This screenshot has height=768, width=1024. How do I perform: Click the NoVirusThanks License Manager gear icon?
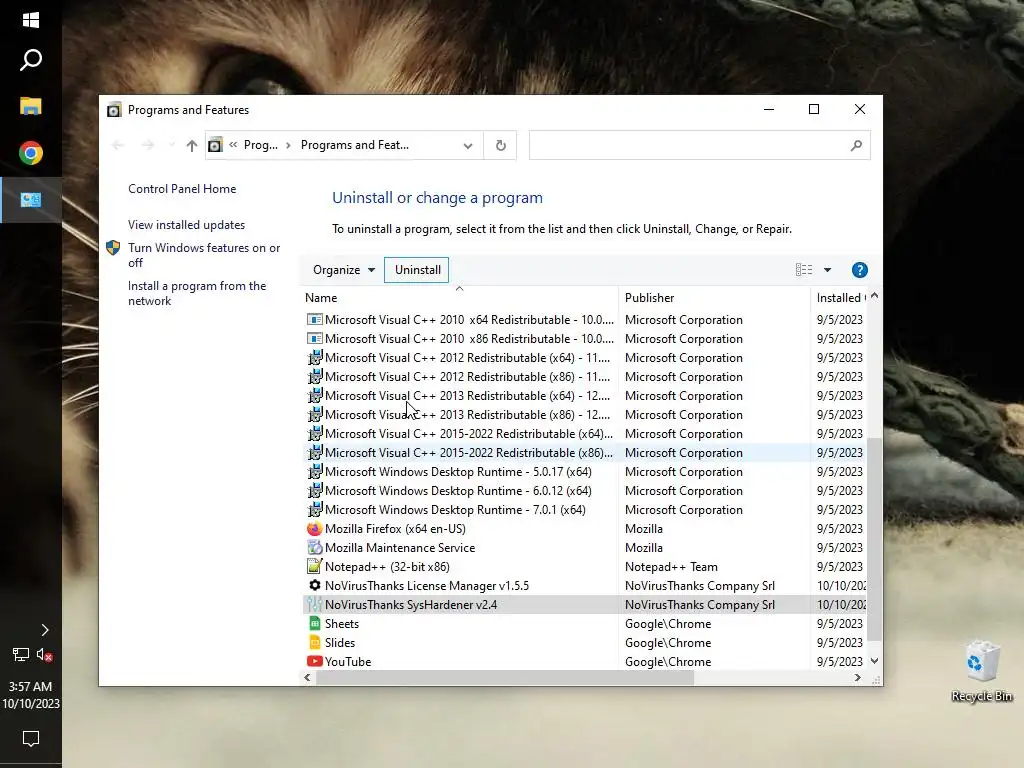[x=315, y=586]
